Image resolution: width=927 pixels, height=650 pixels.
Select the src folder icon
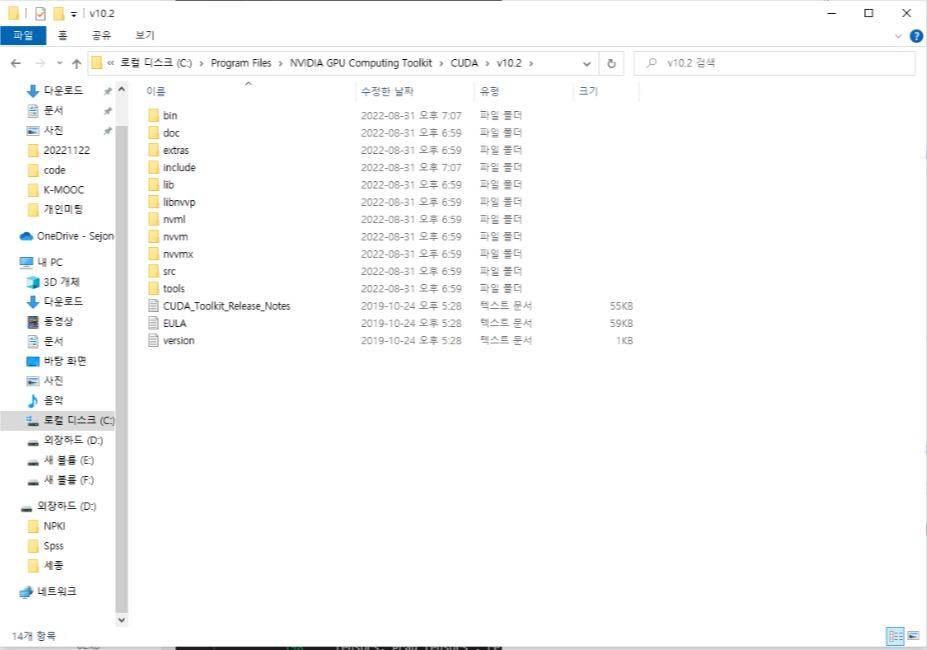(154, 271)
